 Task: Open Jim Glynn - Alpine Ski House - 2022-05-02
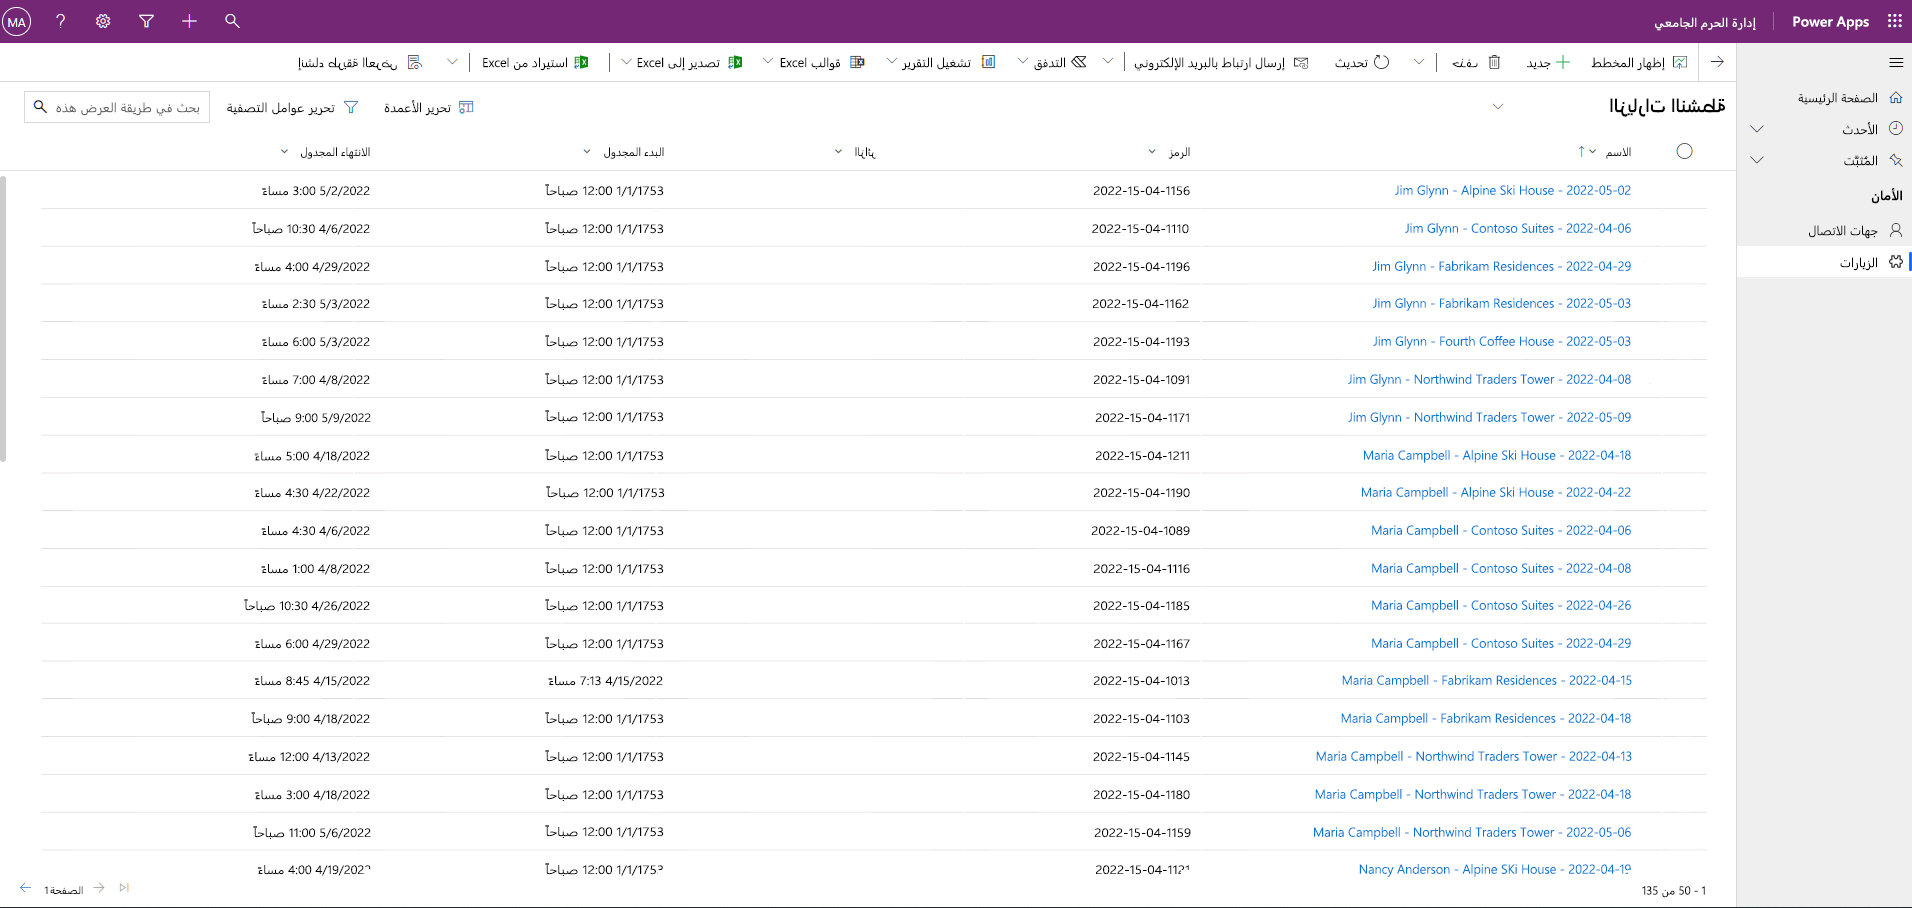(x=1512, y=190)
